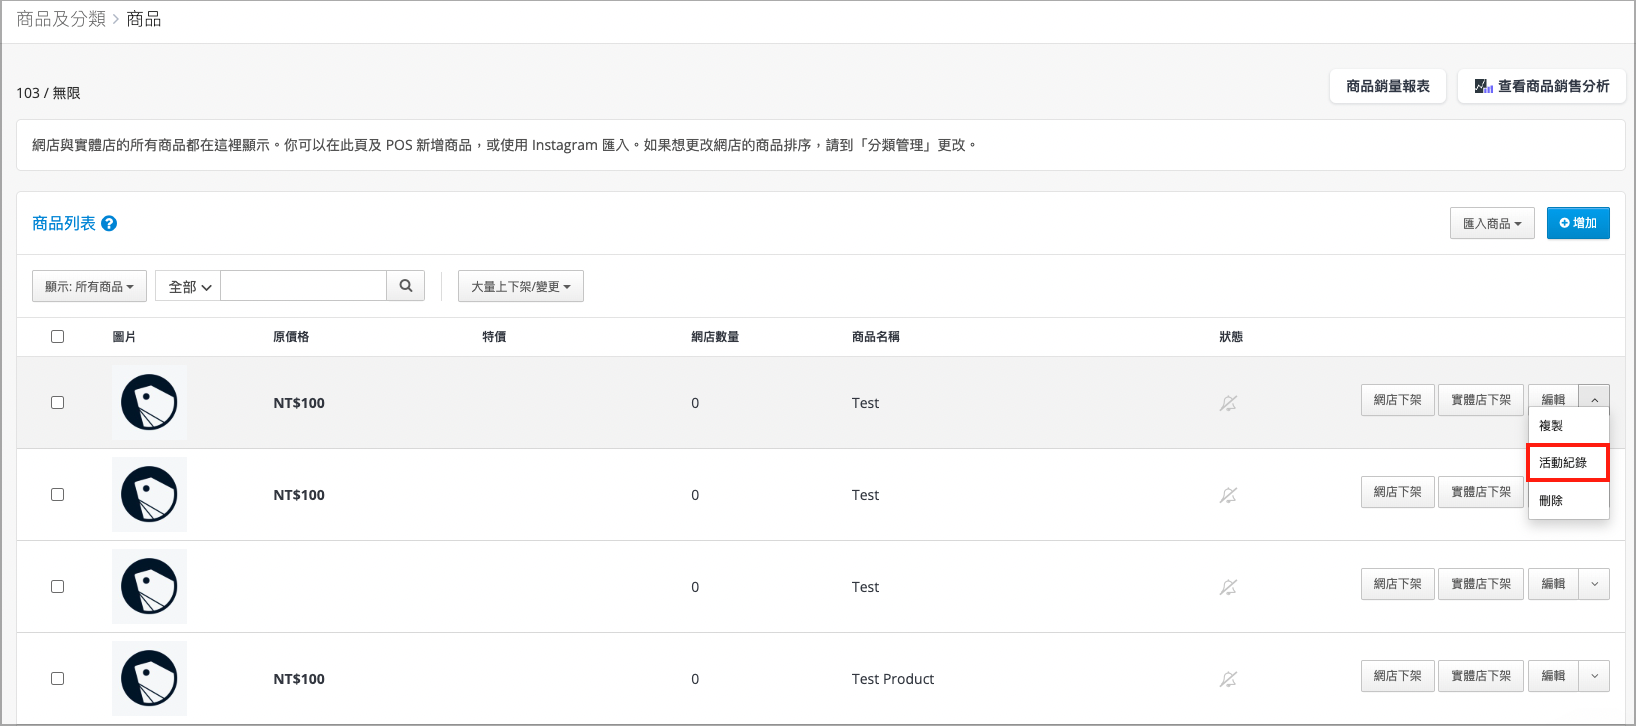Click the plus-circle icon on 增加 button
This screenshot has width=1636, height=726.
click(x=1565, y=223)
